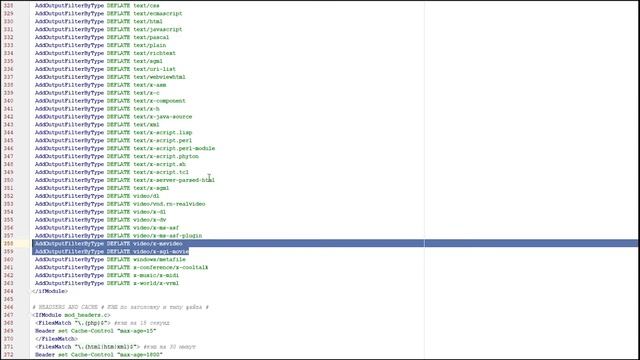Click the 'text/x-server-parsed-html' line
Image resolution: width=640 pixels, height=360 pixels.
(x=125, y=180)
